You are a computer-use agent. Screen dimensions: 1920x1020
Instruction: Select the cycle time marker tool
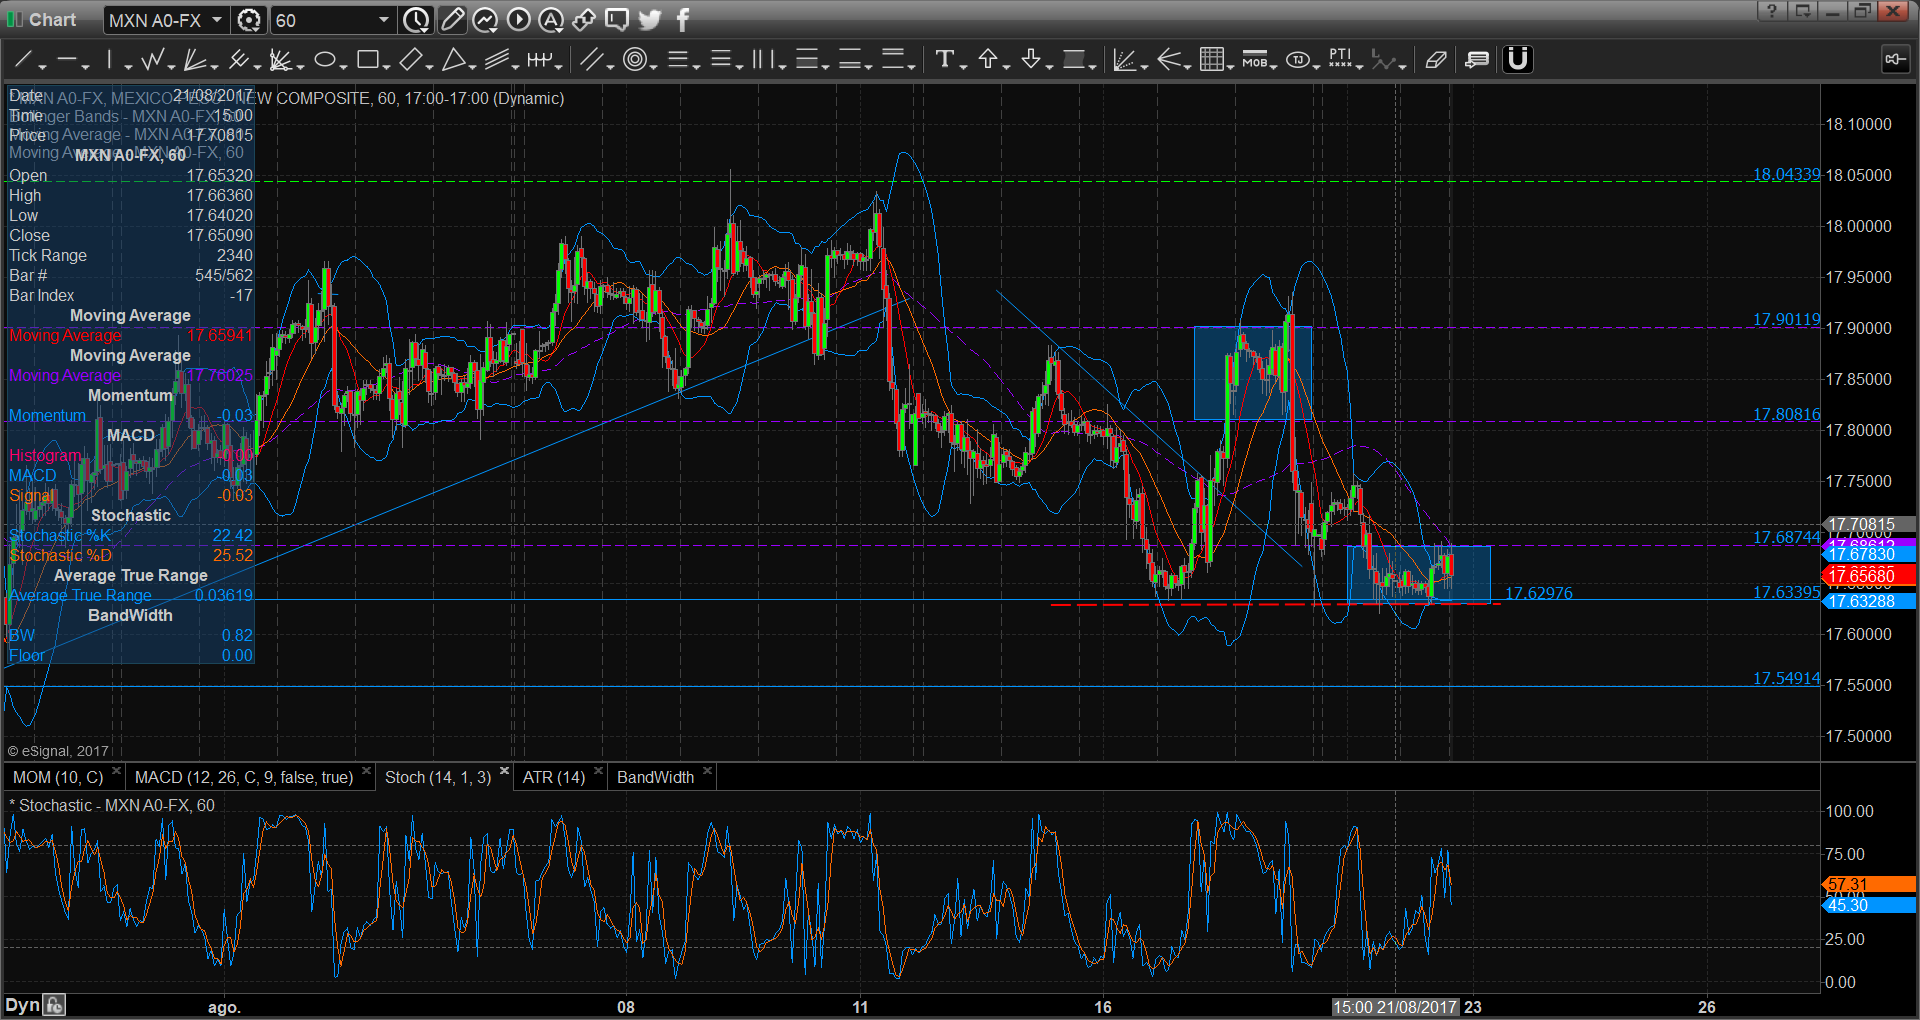click(x=540, y=60)
